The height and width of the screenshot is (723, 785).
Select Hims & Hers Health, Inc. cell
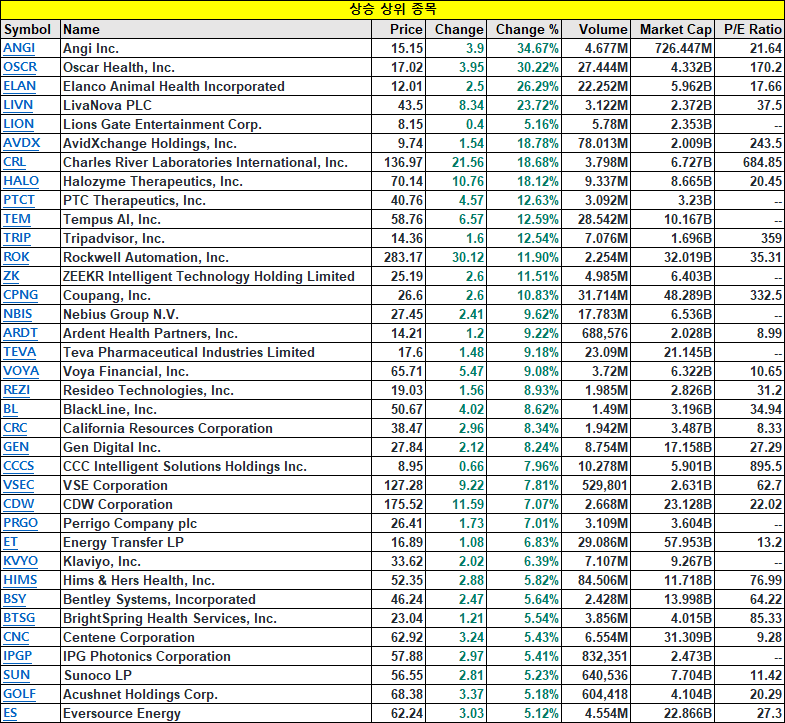tap(216, 581)
